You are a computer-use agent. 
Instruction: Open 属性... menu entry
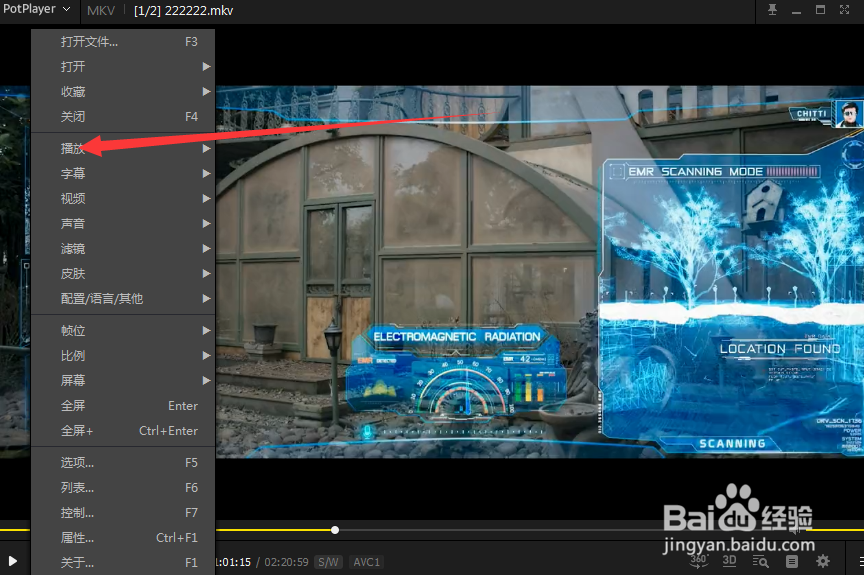point(123,538)
